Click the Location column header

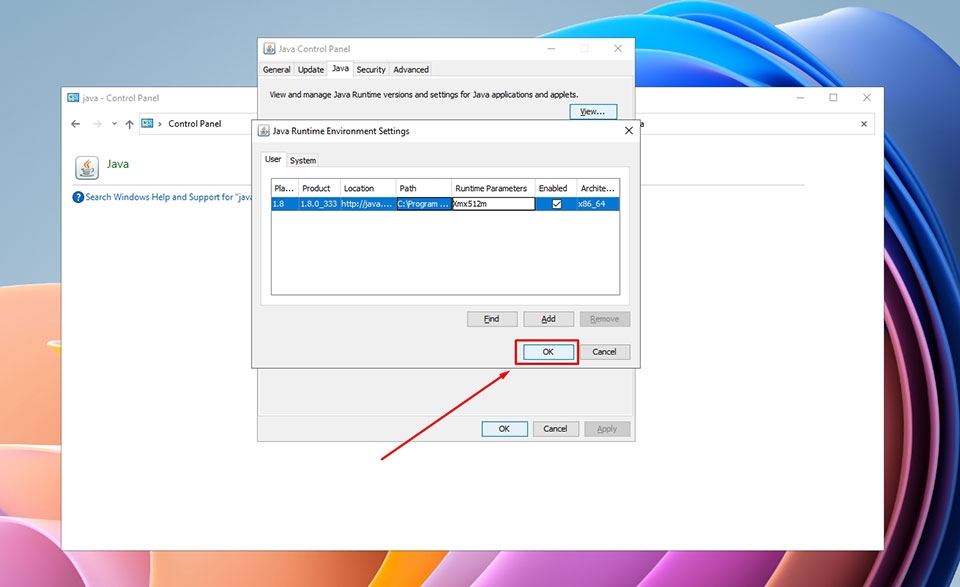pos(367,188)
